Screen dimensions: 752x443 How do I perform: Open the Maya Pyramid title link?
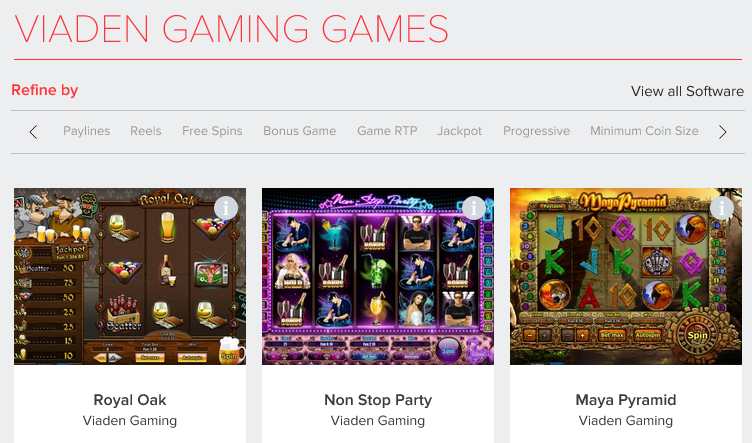pos(626,399)
